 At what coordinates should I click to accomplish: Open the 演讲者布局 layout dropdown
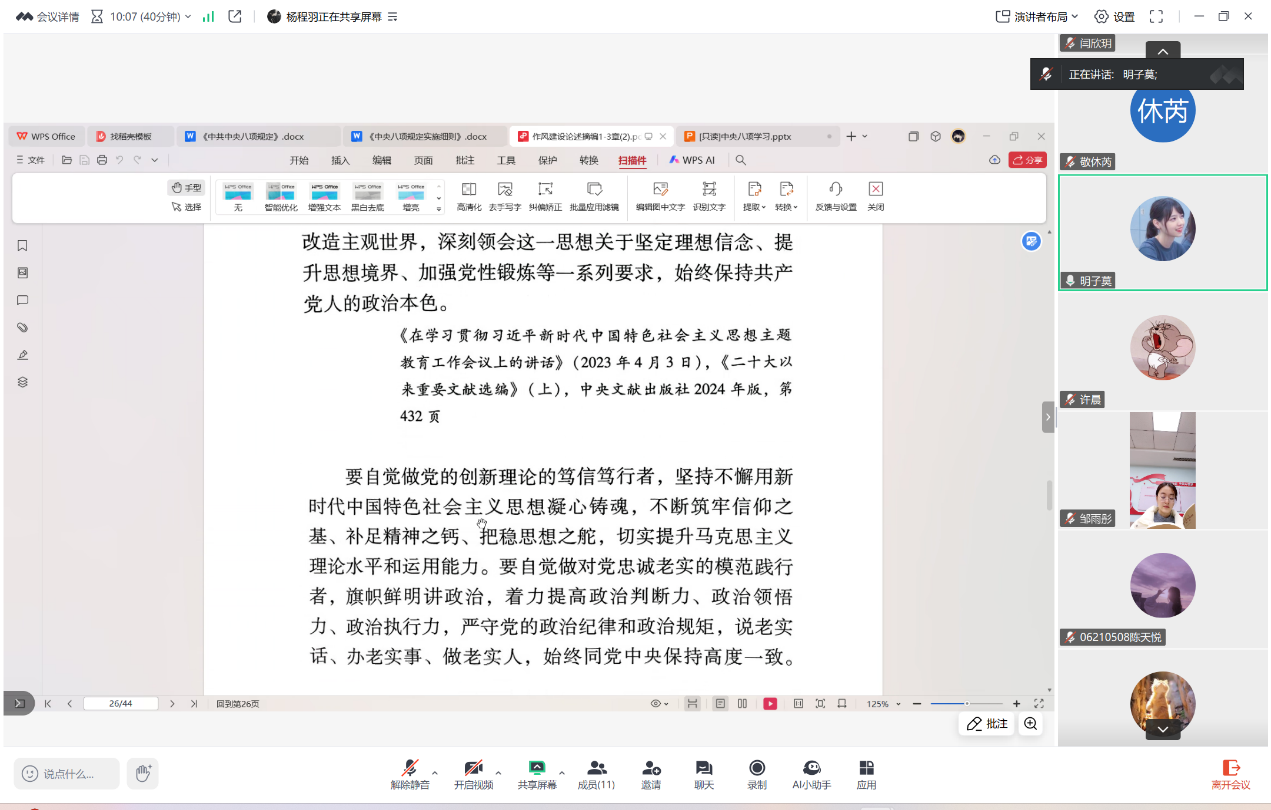[x=1037, y=16]
